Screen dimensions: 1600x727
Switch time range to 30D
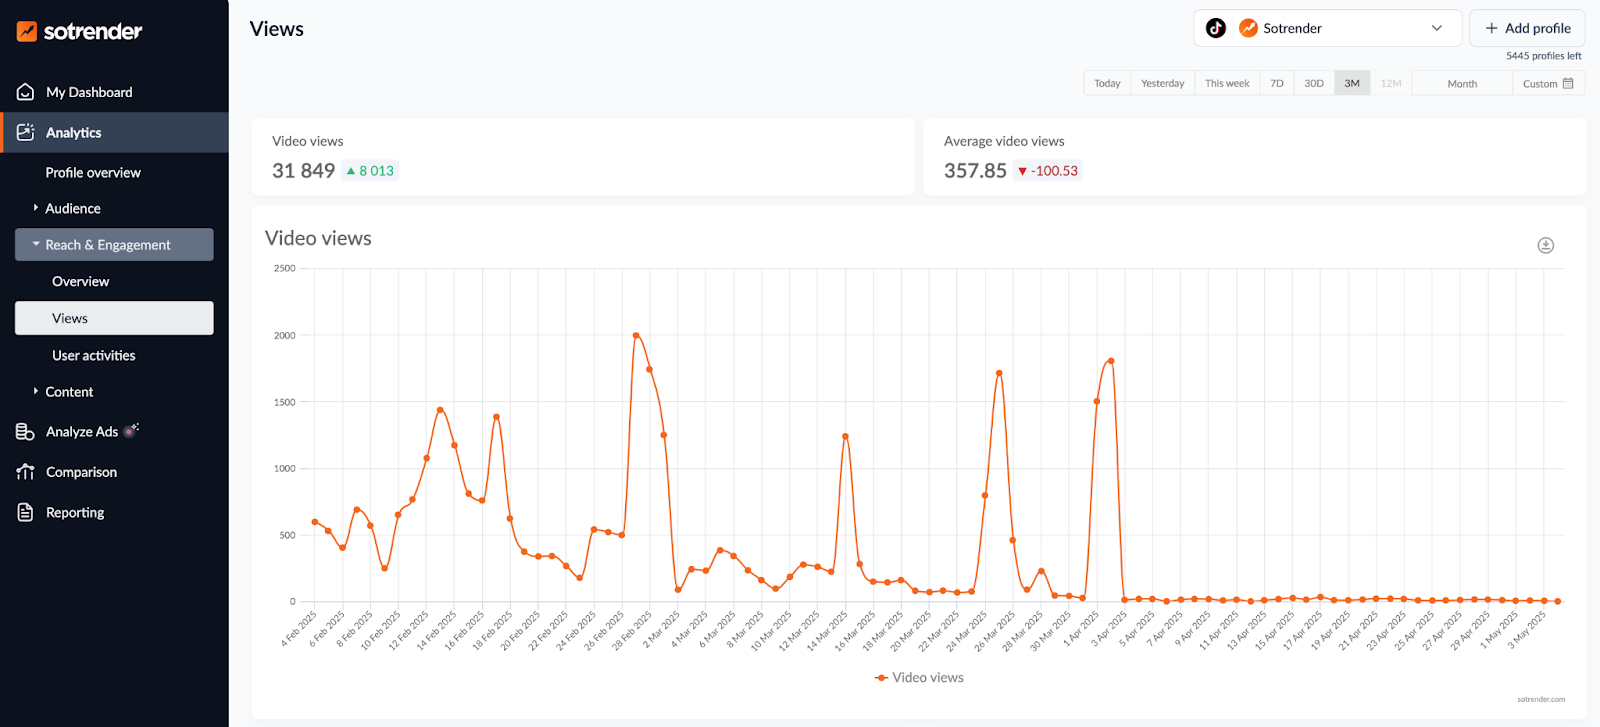(1314, 84)
